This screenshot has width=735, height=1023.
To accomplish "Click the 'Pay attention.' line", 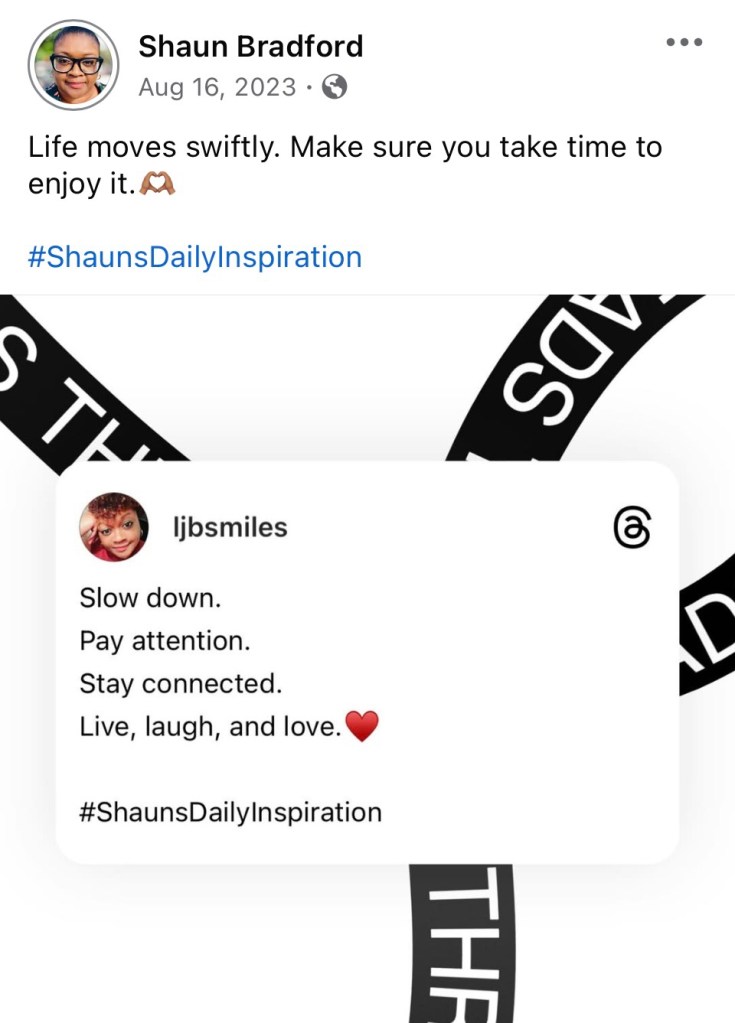I will (x=165, y=641).
